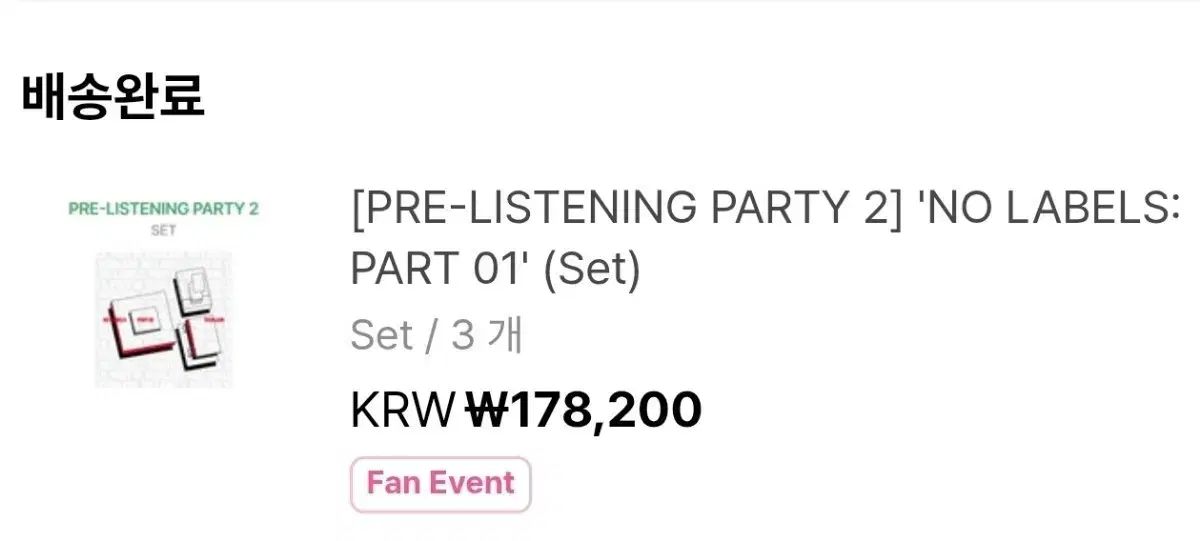Screen dimensions: 1200x541
Task: Click the KRW currency label
Action: [402, 410]
